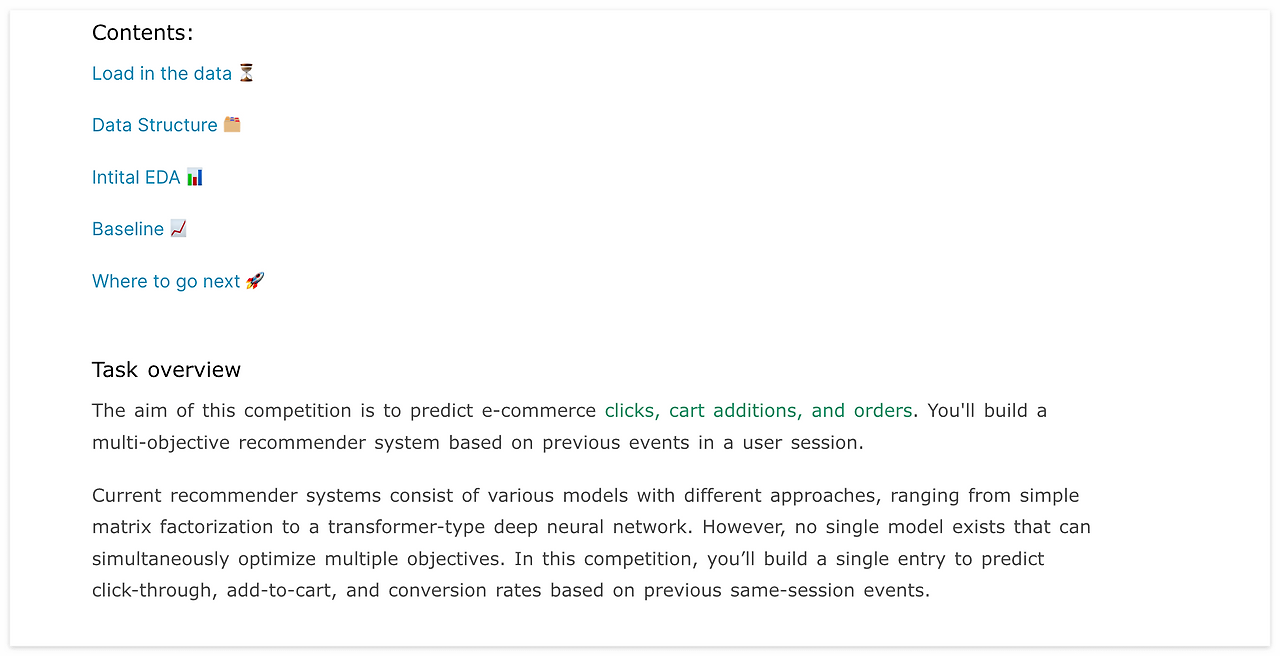Click the hourglass emoji beside Load in the data
The height and width of the screenshot is (656, 1280).
(x=246, y=73)
